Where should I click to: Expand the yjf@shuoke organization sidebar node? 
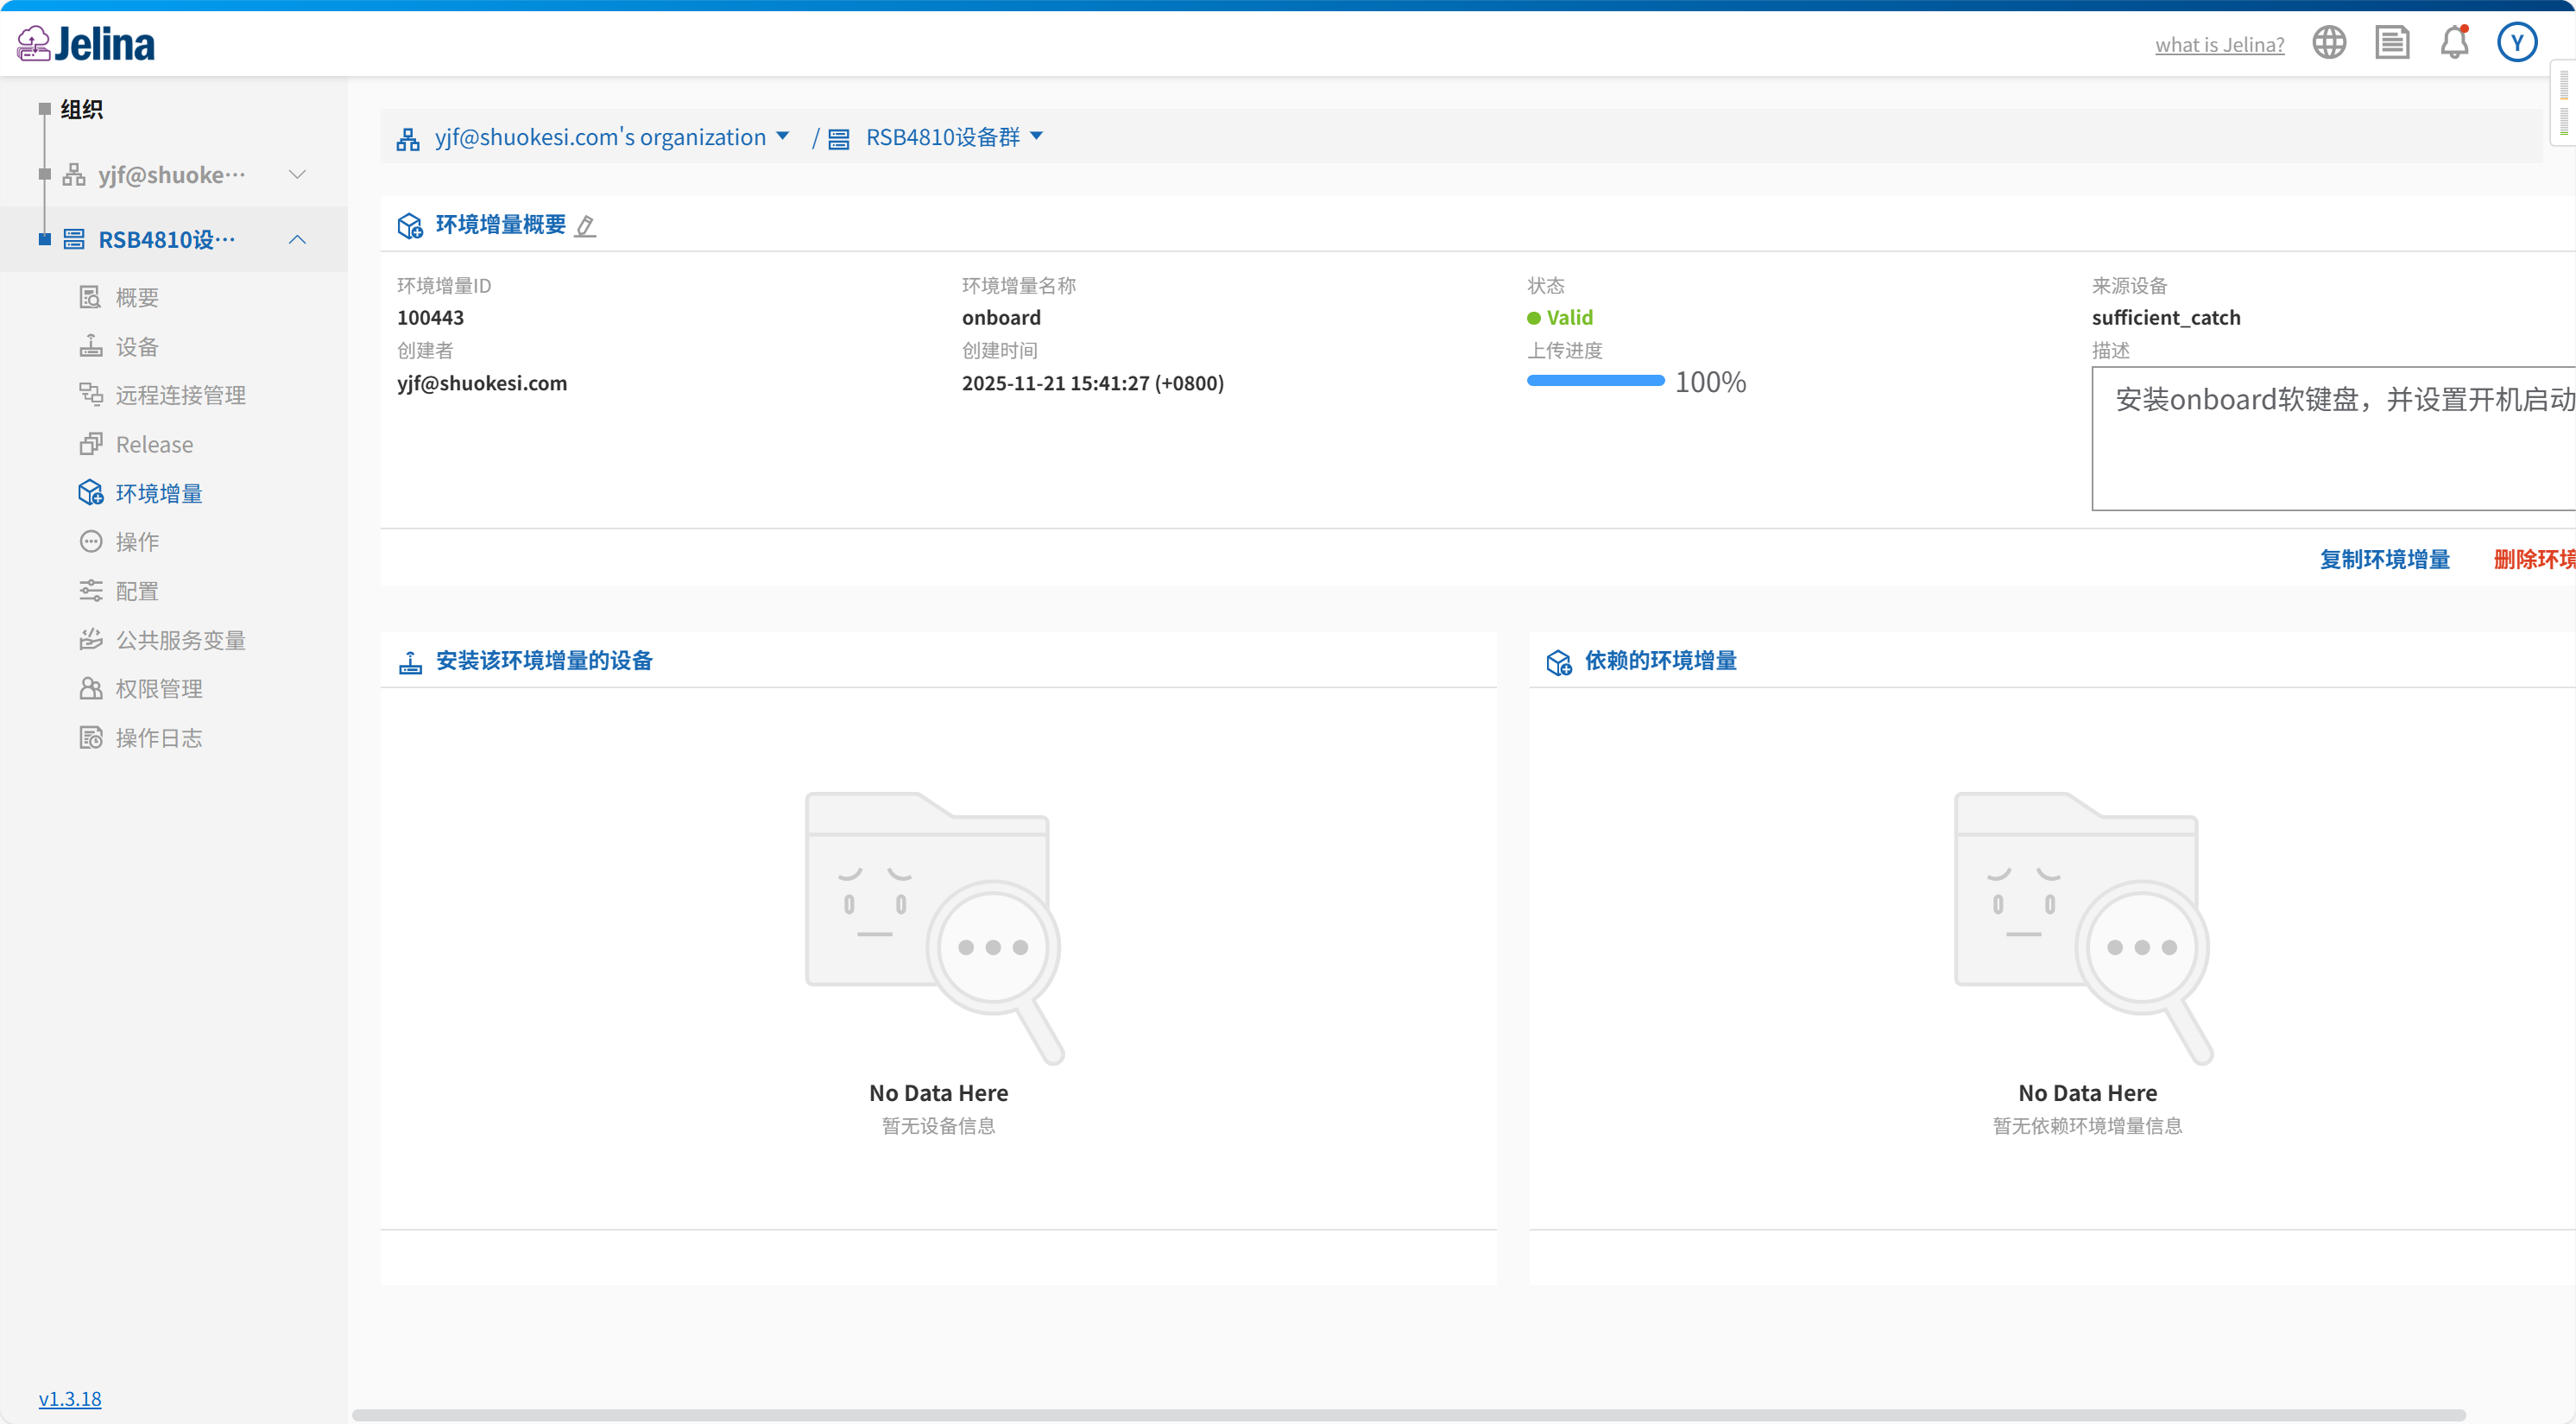pos(297,175)
